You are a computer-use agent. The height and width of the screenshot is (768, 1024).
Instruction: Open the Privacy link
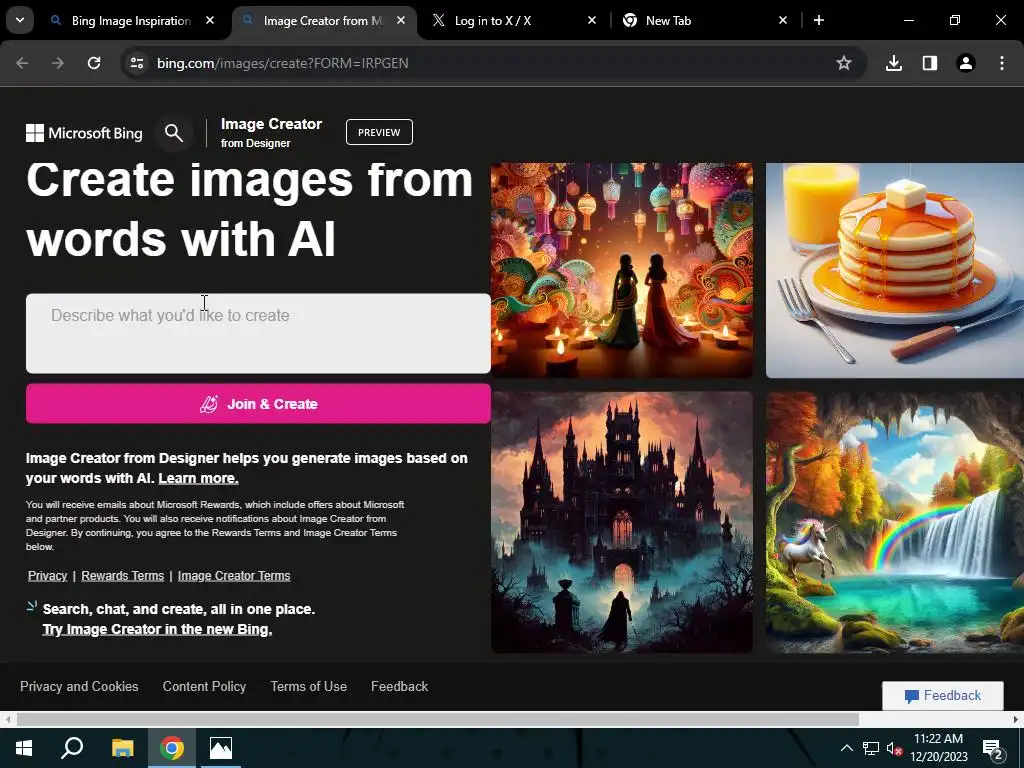click(48, 575)
